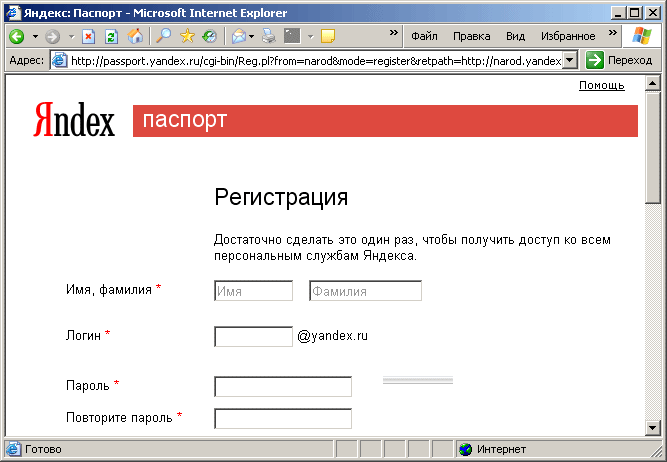Click the Имя, фамилия label
The image size is (667, 462).
click(x=109, y=290)
